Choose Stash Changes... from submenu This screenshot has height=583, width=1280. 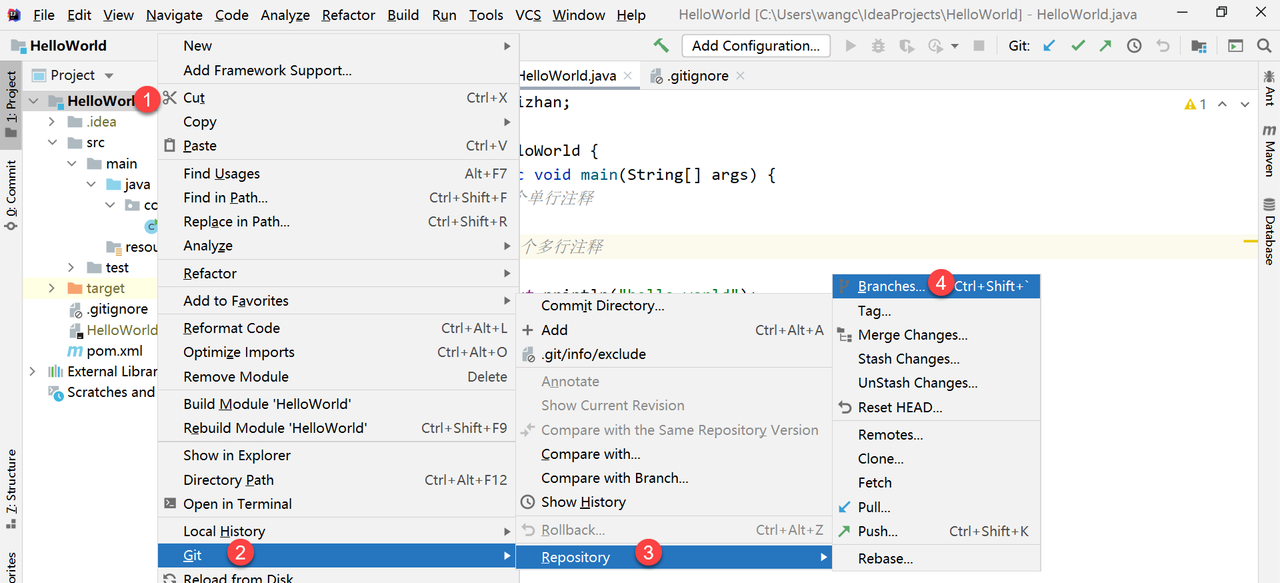coord(908,359)
